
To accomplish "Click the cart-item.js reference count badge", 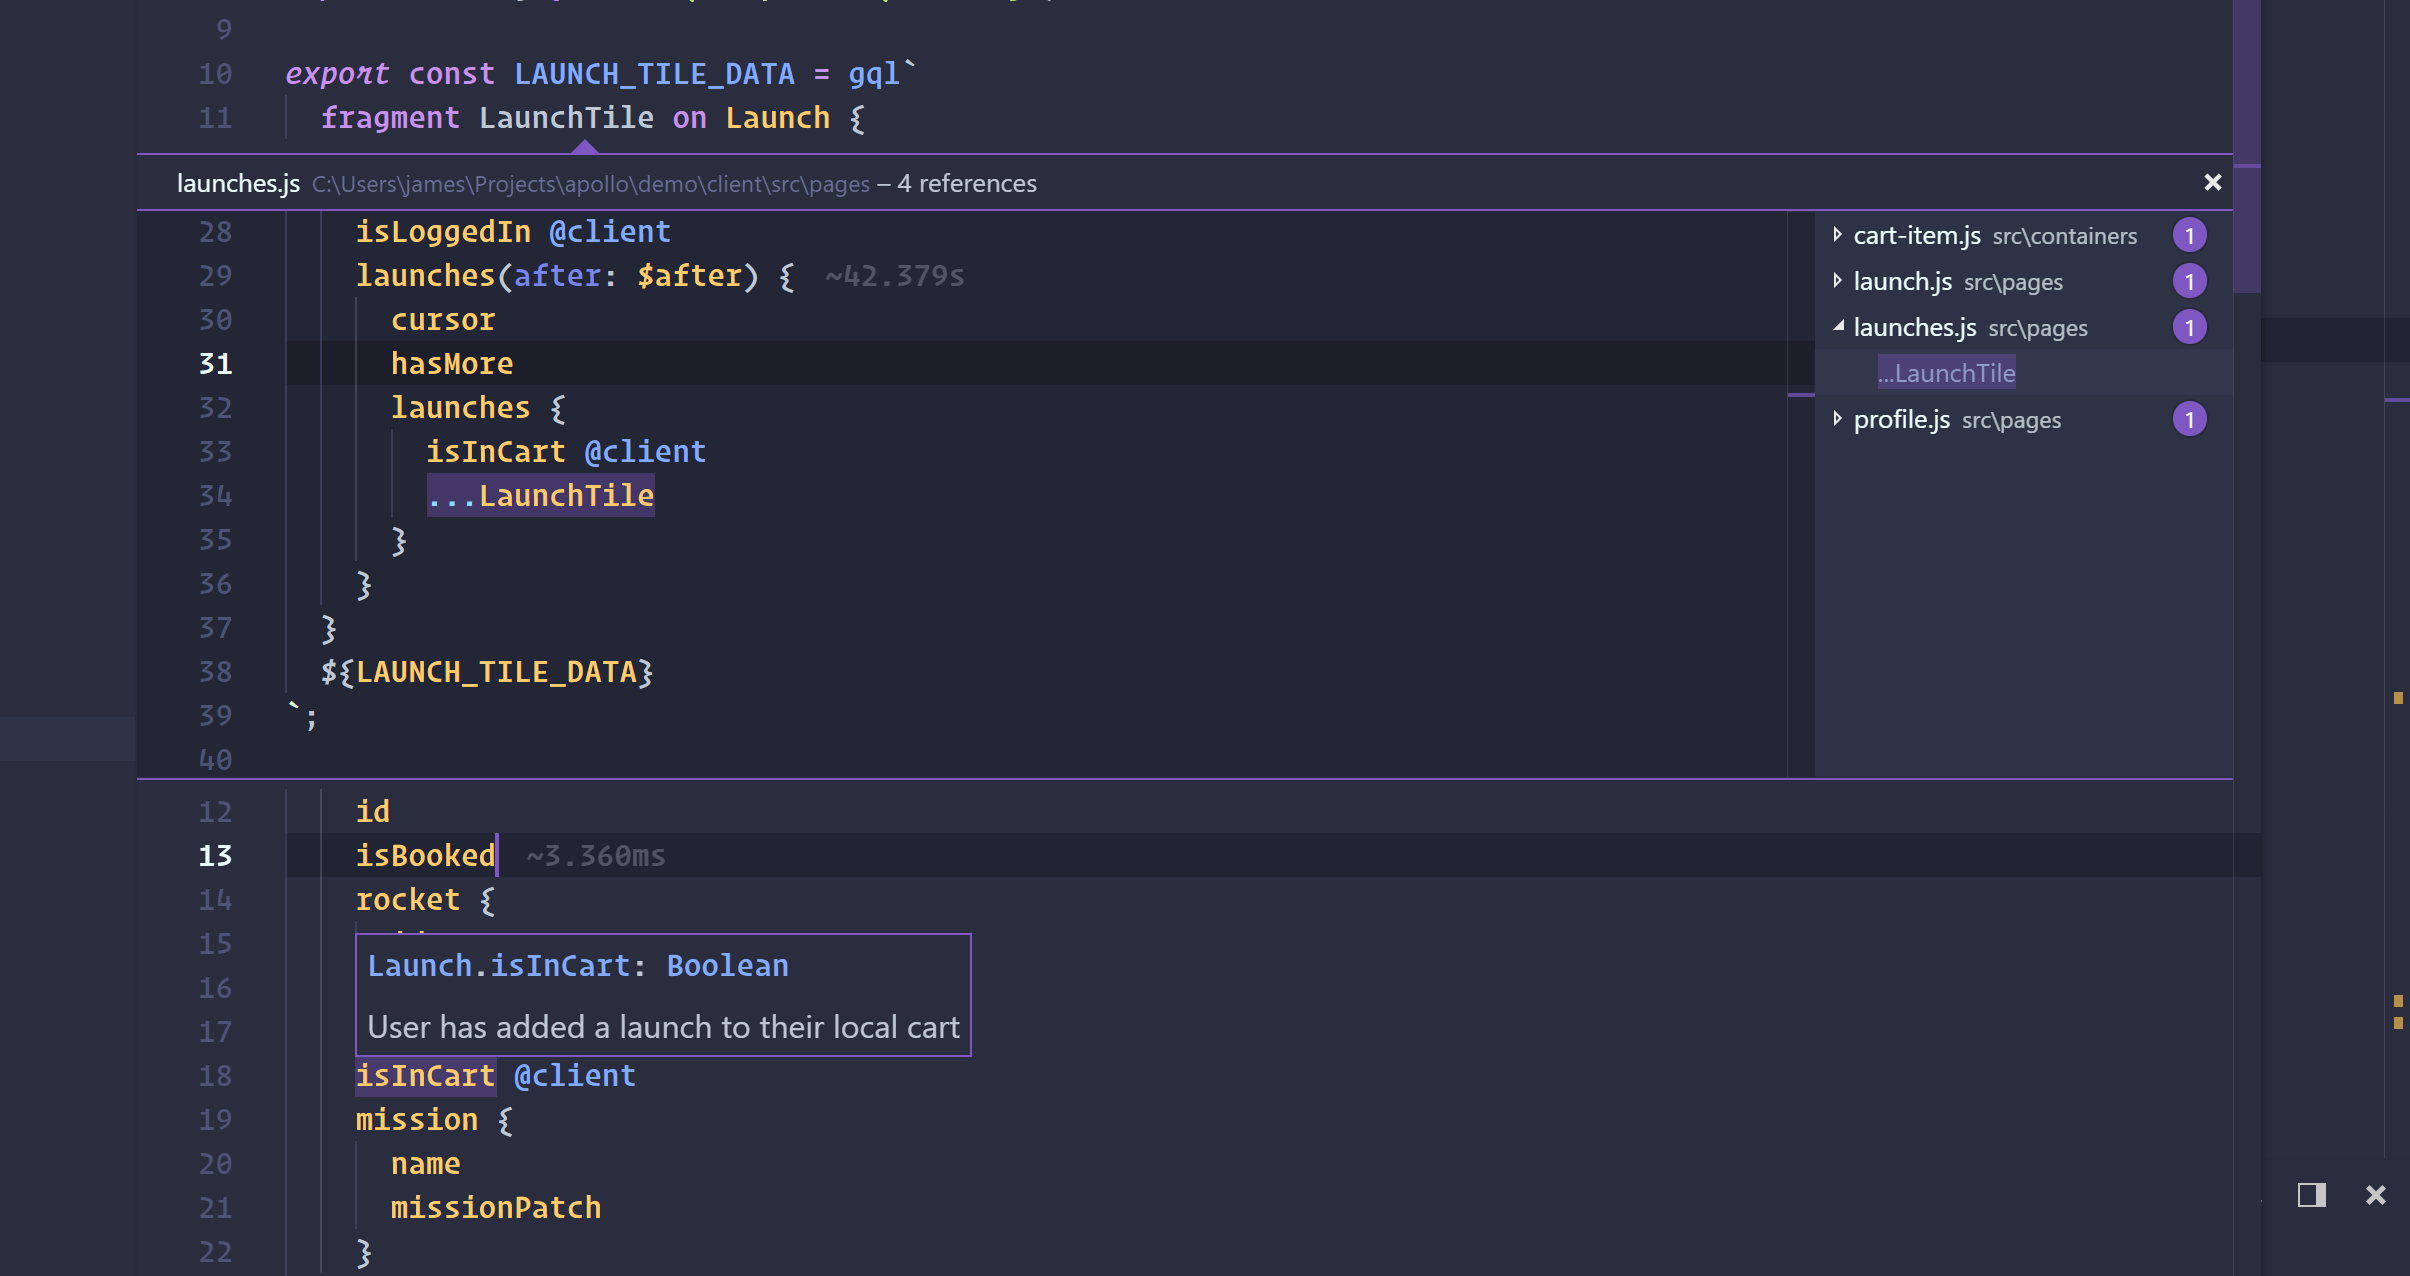I will pos(2189,235).
